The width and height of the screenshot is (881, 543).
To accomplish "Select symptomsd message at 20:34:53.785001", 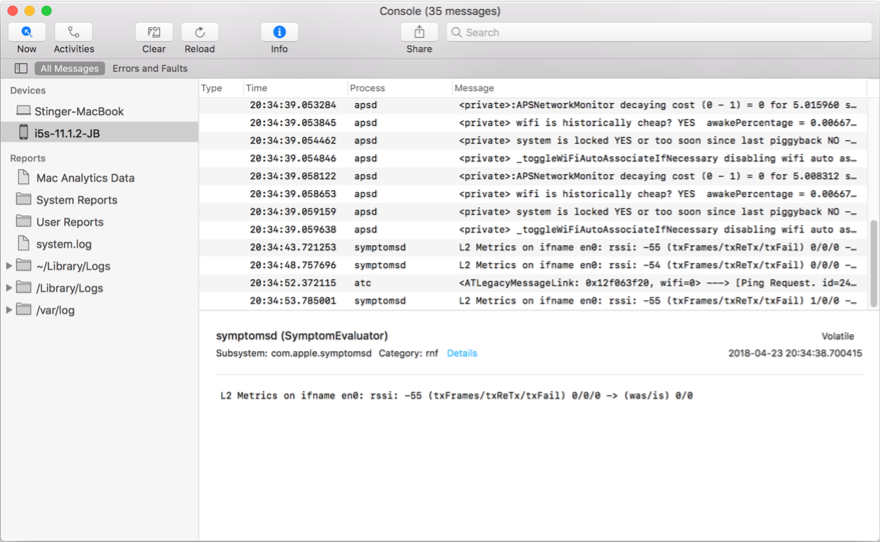I will point(534,301).
